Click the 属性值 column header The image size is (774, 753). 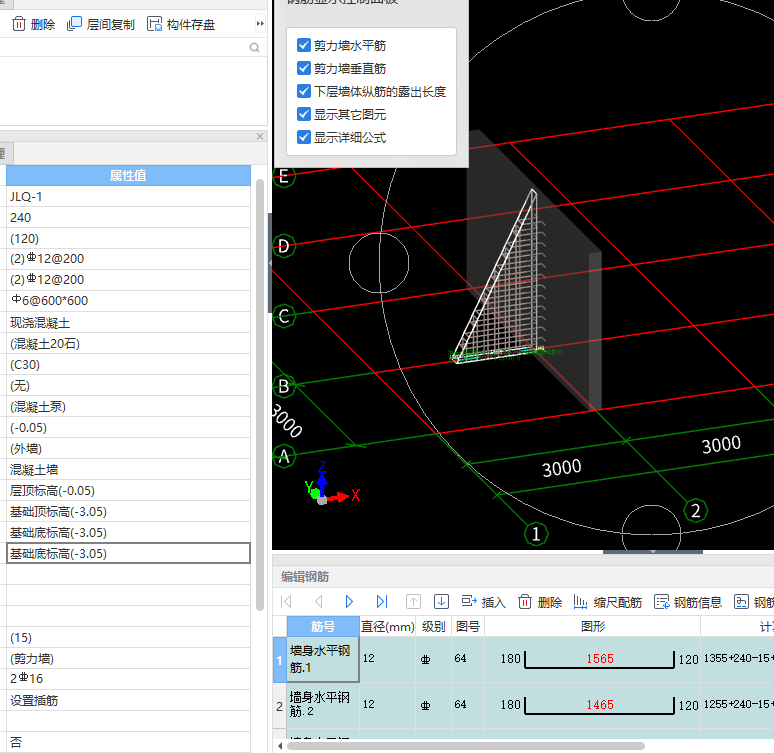pos(128,176)
